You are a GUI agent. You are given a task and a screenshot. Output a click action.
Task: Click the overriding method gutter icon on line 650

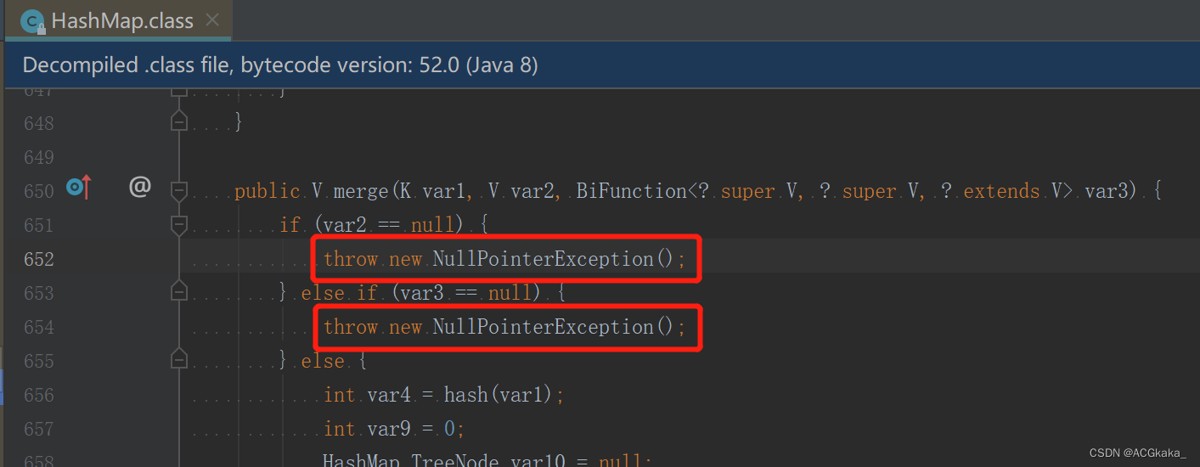[x=78, y=187]
